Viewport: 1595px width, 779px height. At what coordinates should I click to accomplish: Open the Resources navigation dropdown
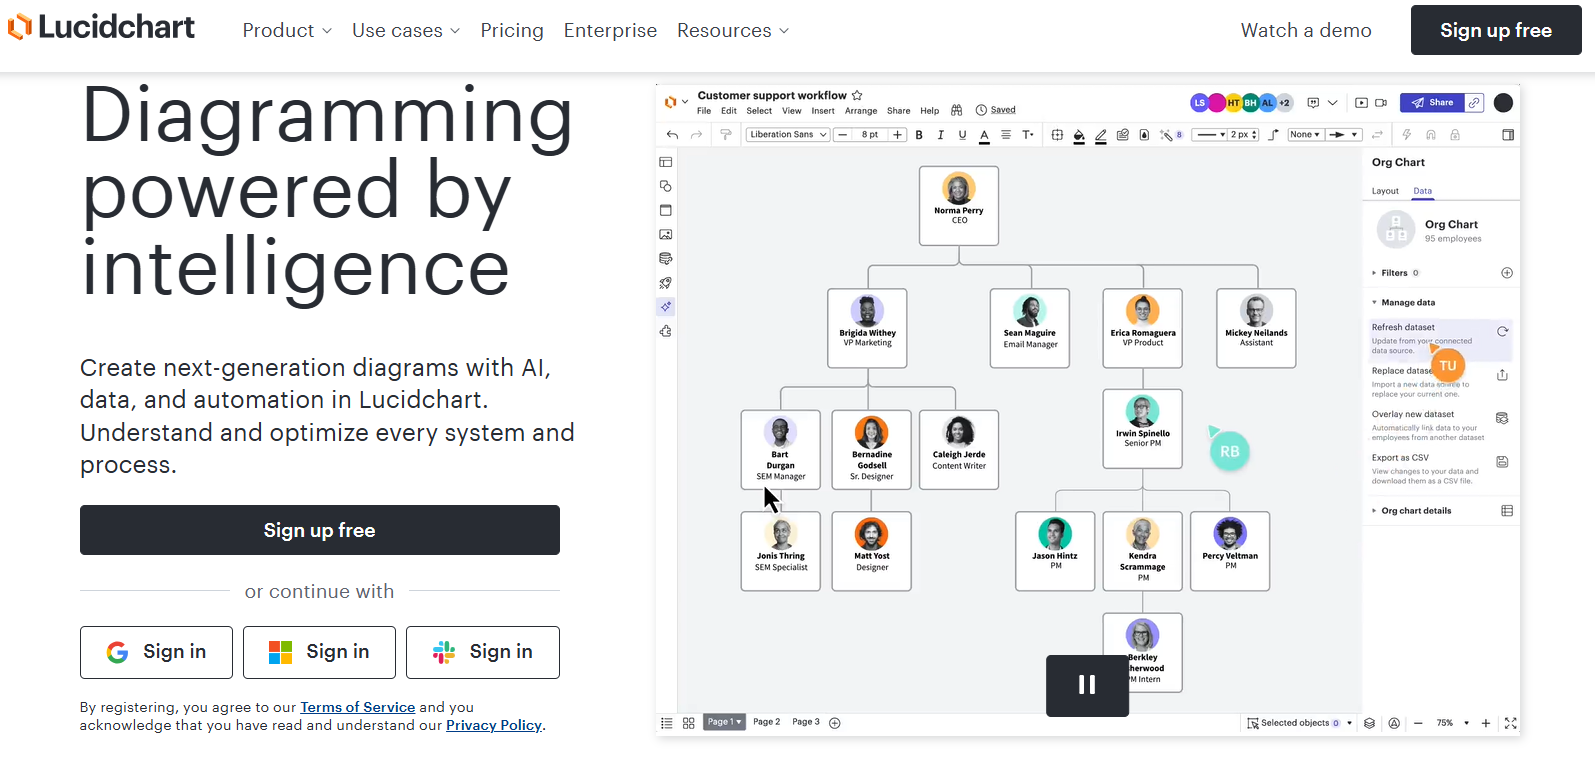(x=732, y=31)
